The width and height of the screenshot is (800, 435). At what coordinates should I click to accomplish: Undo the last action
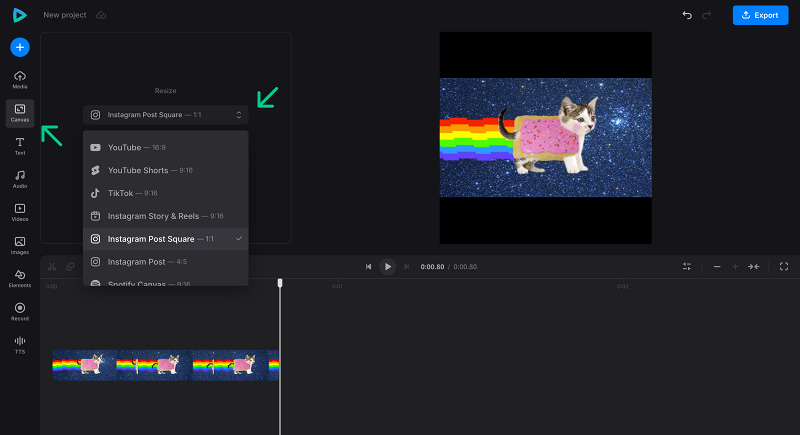[x=687, y=15]
